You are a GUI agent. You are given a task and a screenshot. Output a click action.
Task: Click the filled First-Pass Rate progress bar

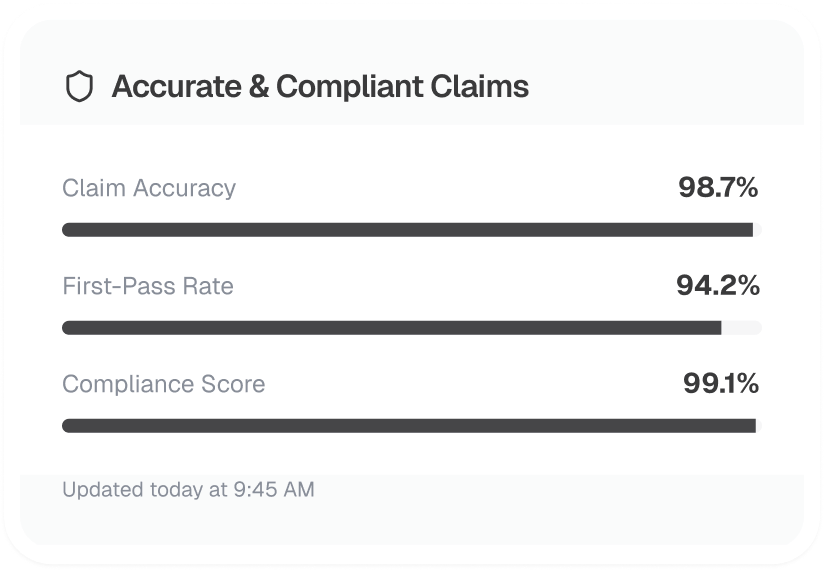click(x=391, y=328)
